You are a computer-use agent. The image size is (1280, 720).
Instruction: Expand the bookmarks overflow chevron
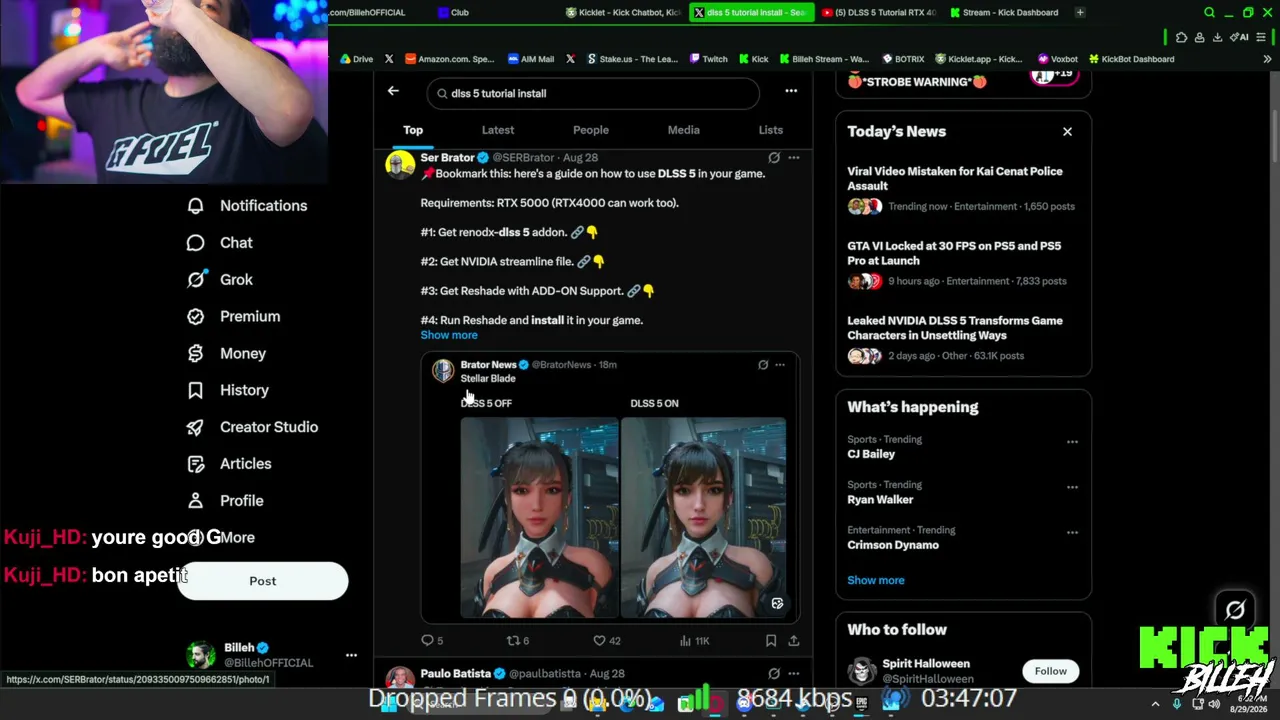pyautogui.click(x=1269, y=59)
